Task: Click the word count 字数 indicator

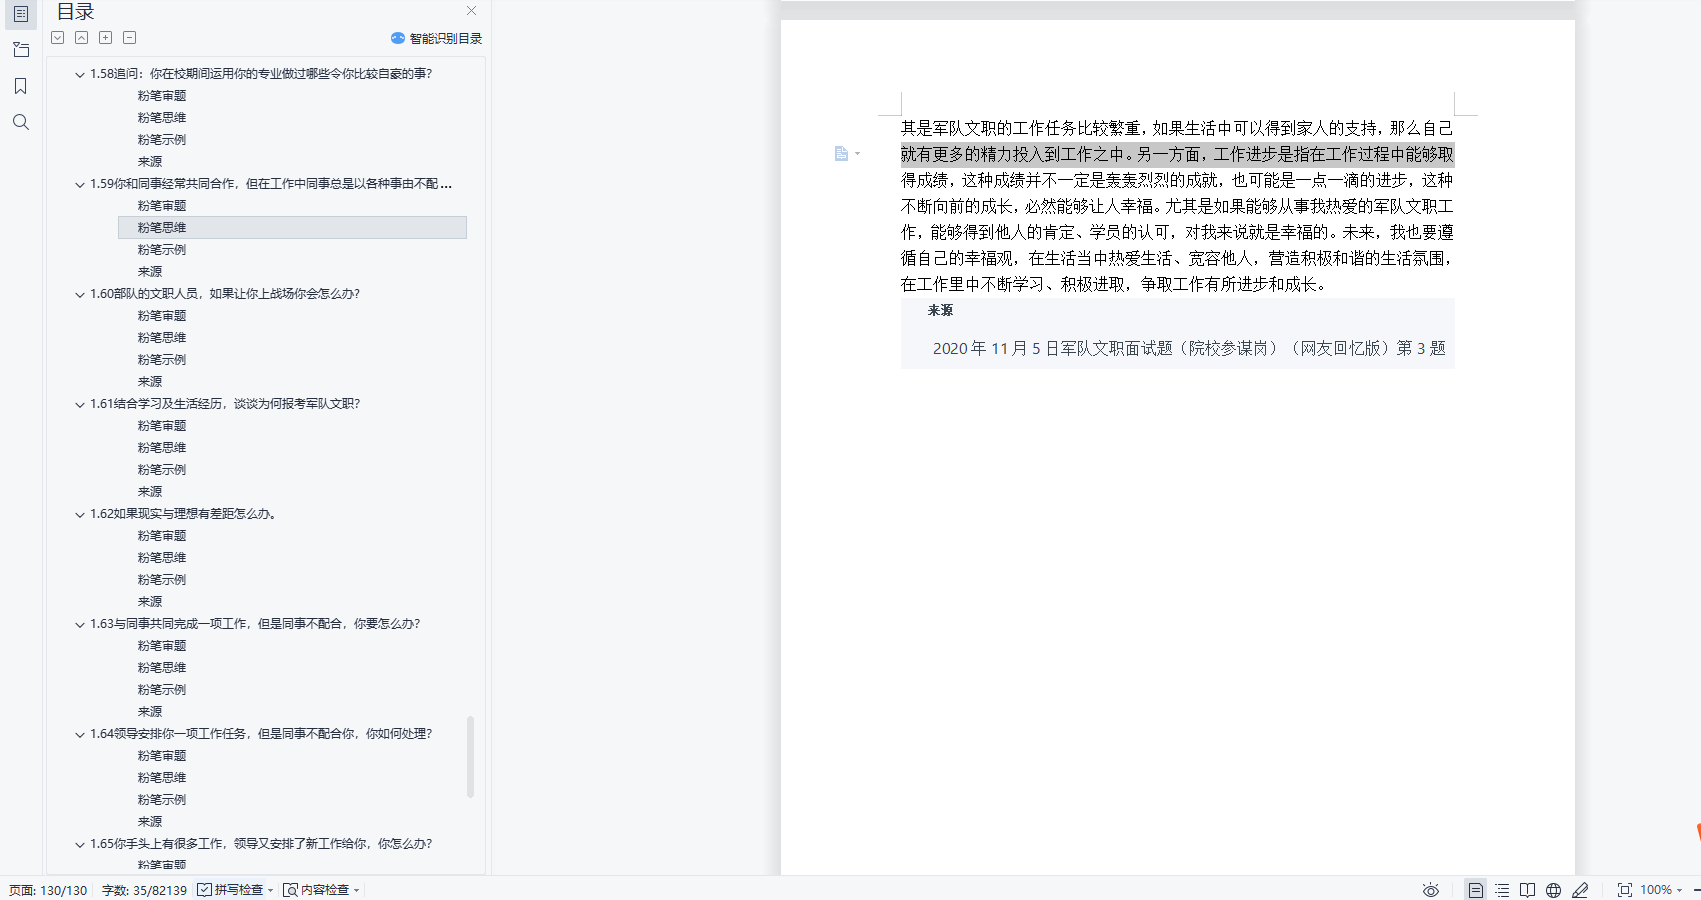Action: [x=144, y=890]
